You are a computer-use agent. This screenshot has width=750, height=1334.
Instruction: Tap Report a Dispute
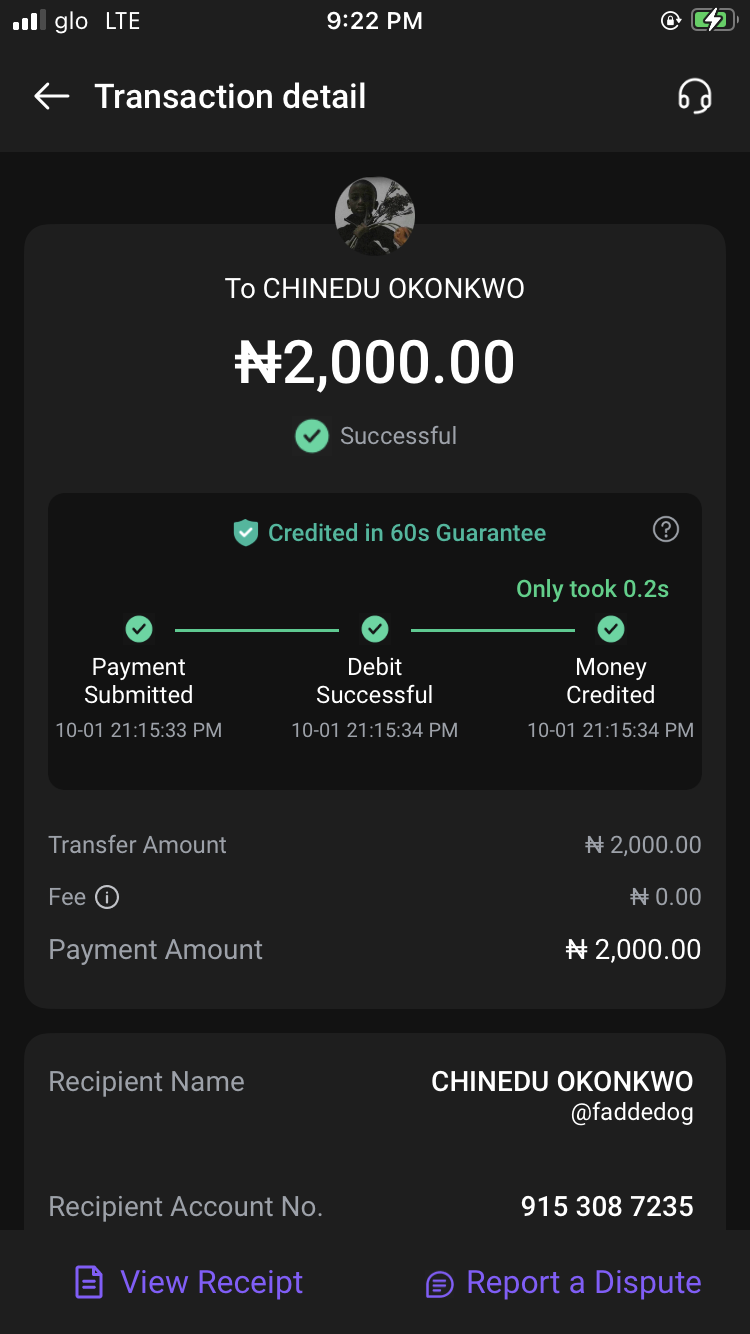coord(584,1282)
